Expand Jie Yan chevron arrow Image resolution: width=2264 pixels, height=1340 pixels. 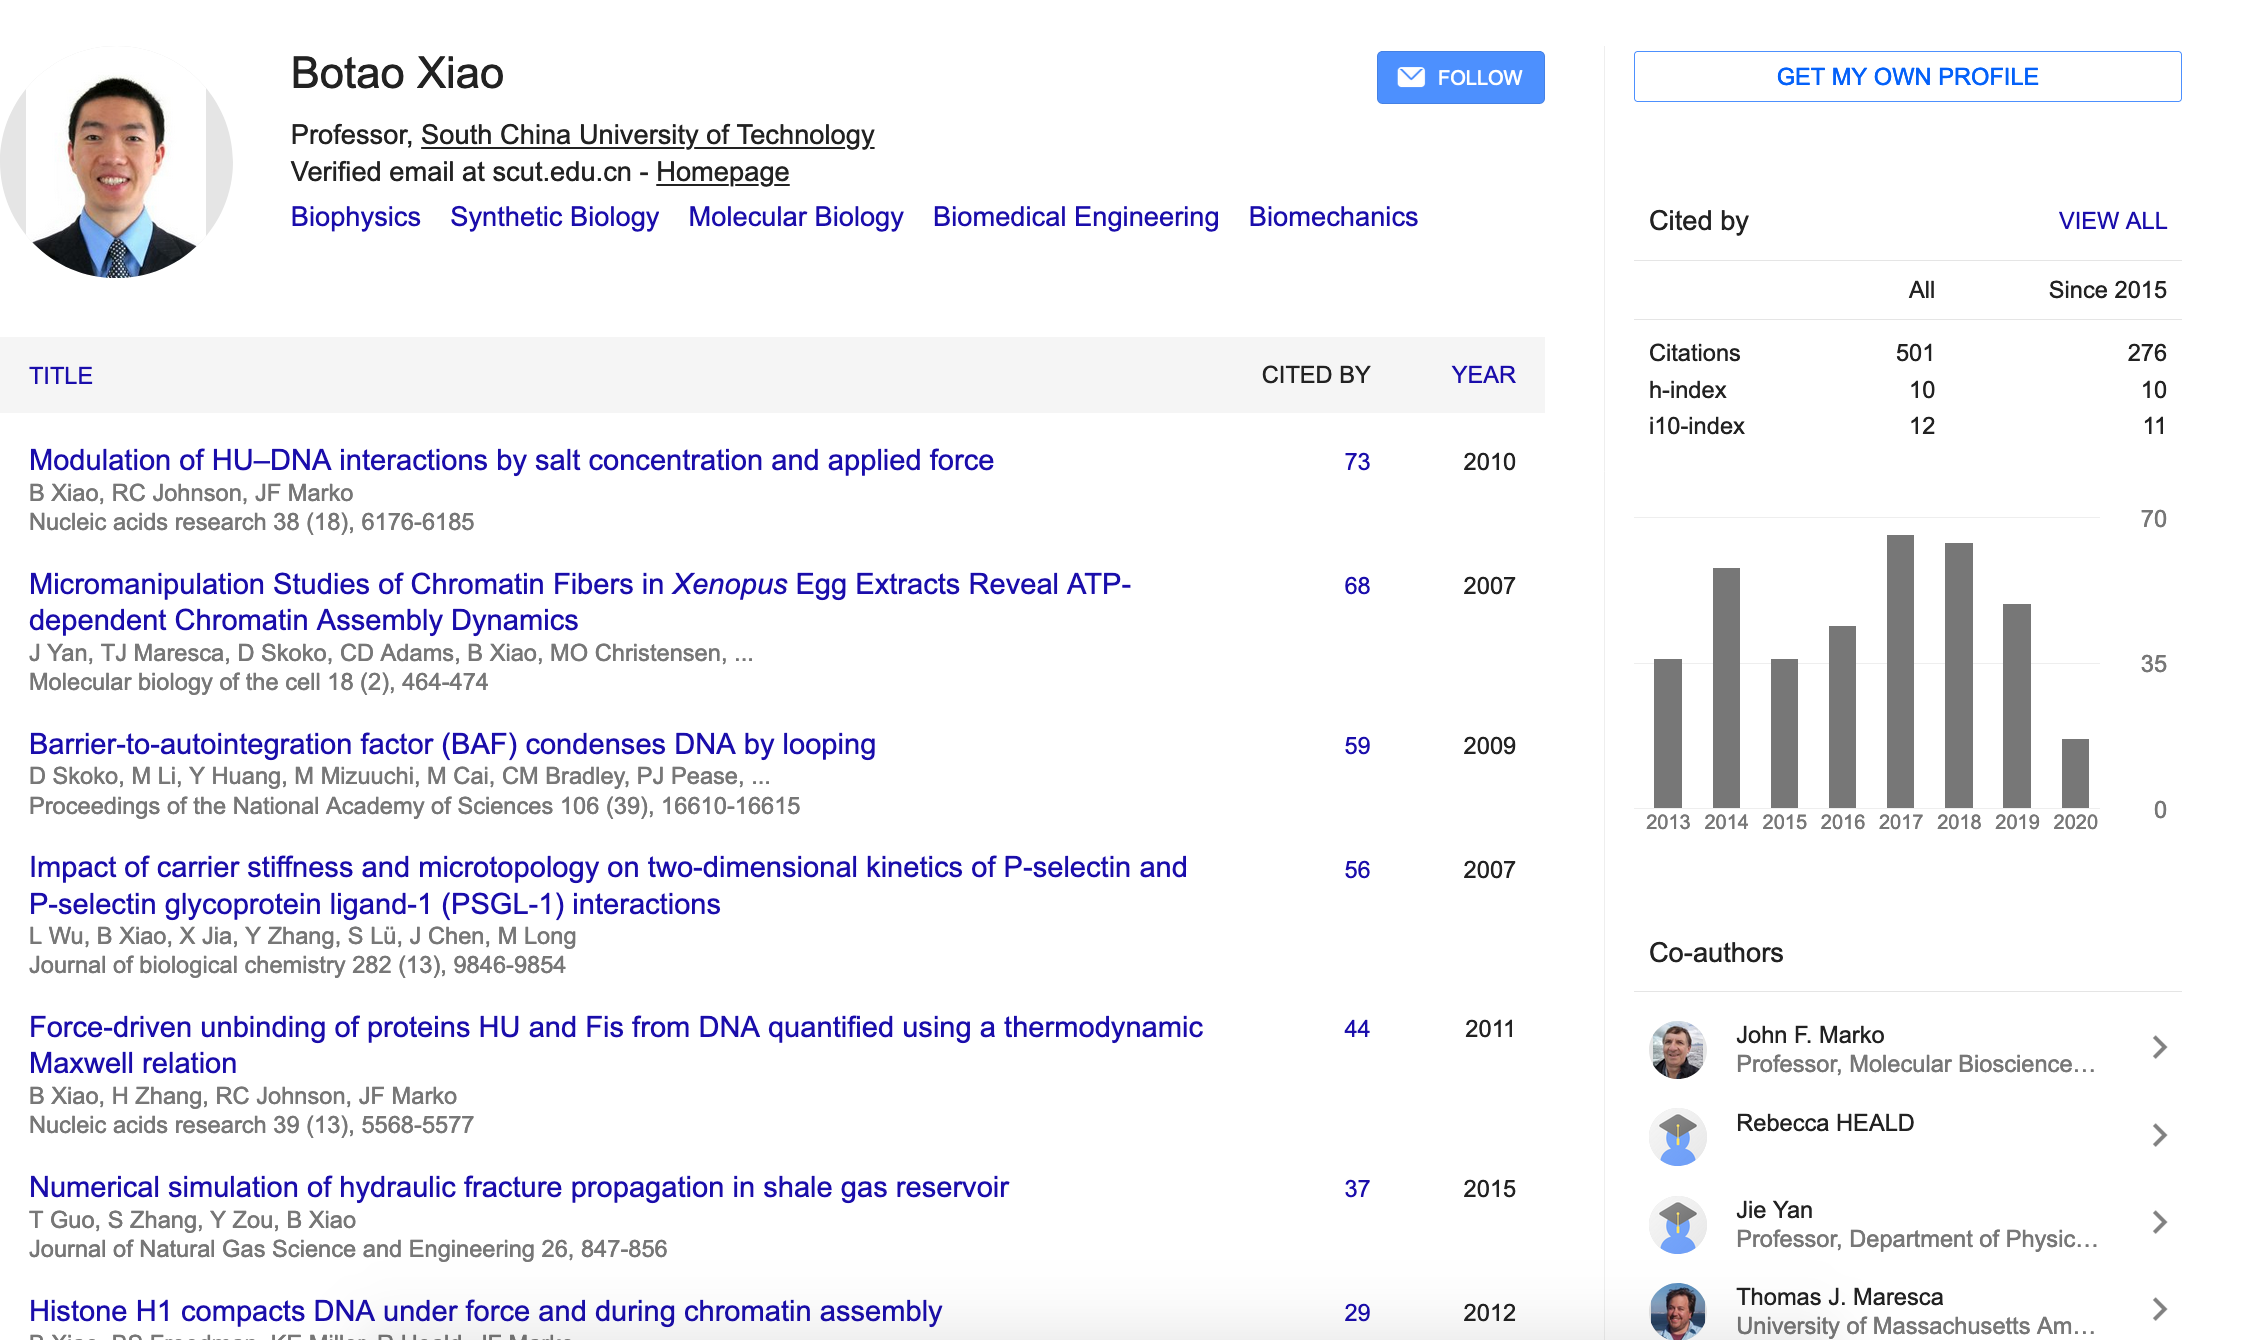2159,1222
